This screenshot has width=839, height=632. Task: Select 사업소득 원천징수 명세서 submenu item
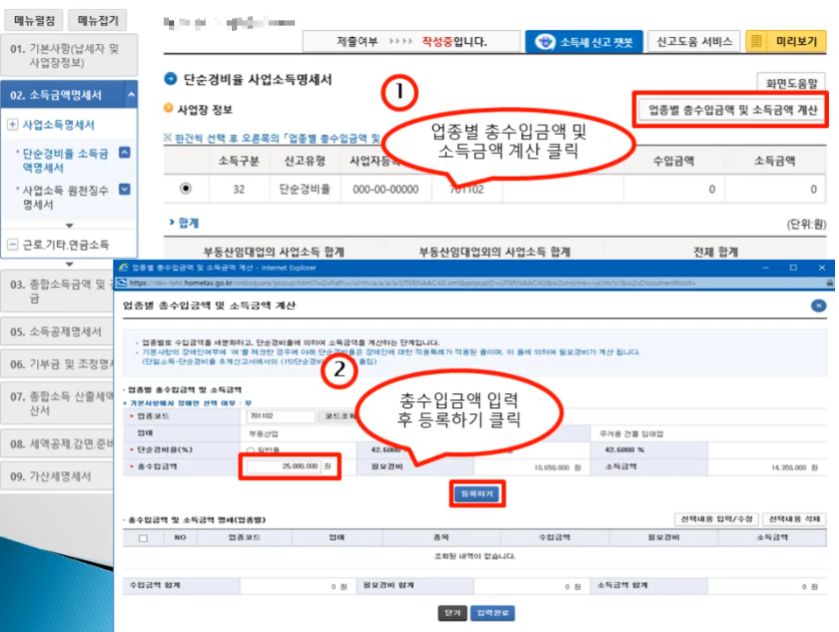65,197
